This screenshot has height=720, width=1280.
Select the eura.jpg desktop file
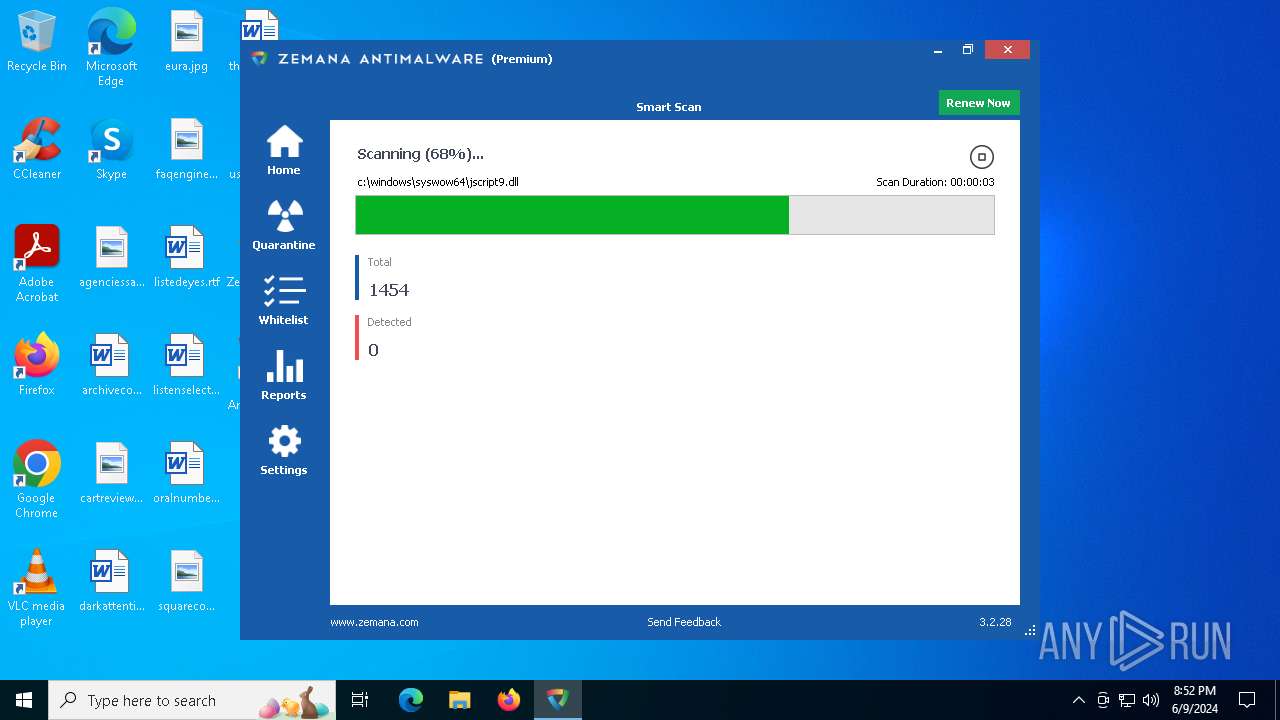[x=186, y=42]
